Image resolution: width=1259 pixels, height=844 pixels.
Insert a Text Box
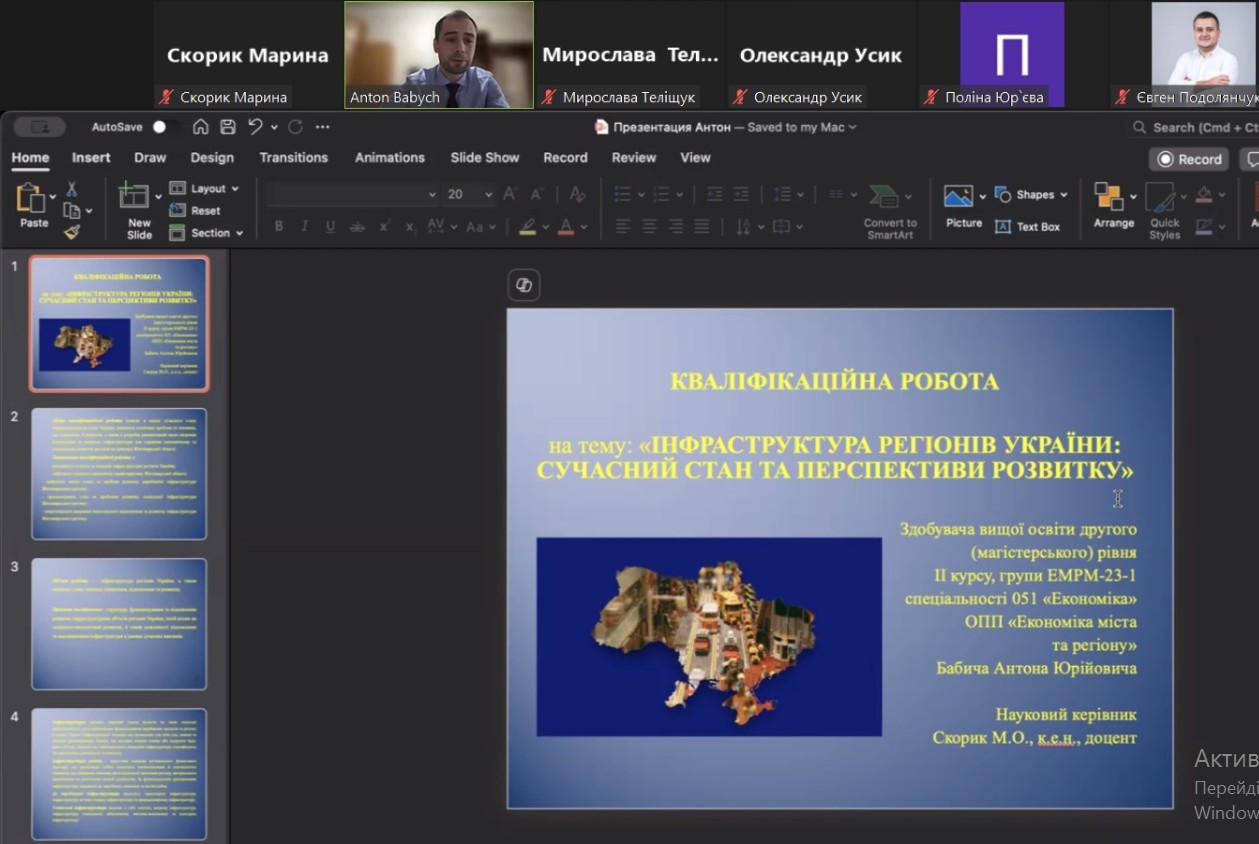(1027, 227)
